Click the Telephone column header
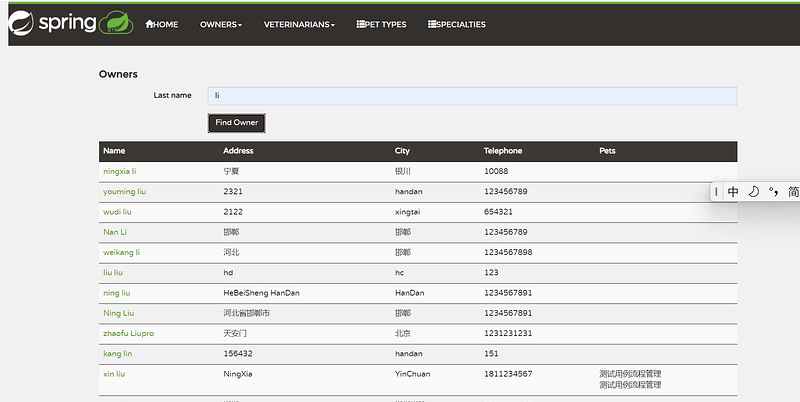This screenshot has height=402, width=800. tap(503, 151)
